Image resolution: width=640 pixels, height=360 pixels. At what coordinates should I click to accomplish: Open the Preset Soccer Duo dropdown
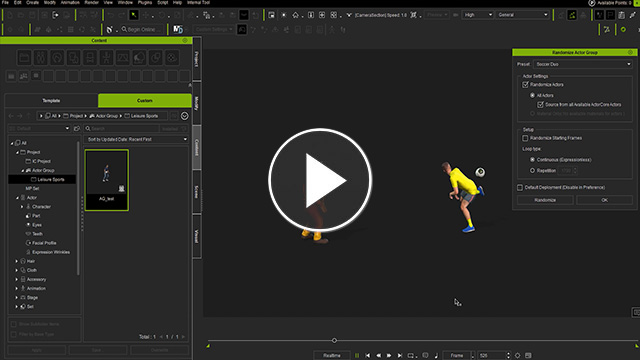click(x=583, y=64)
